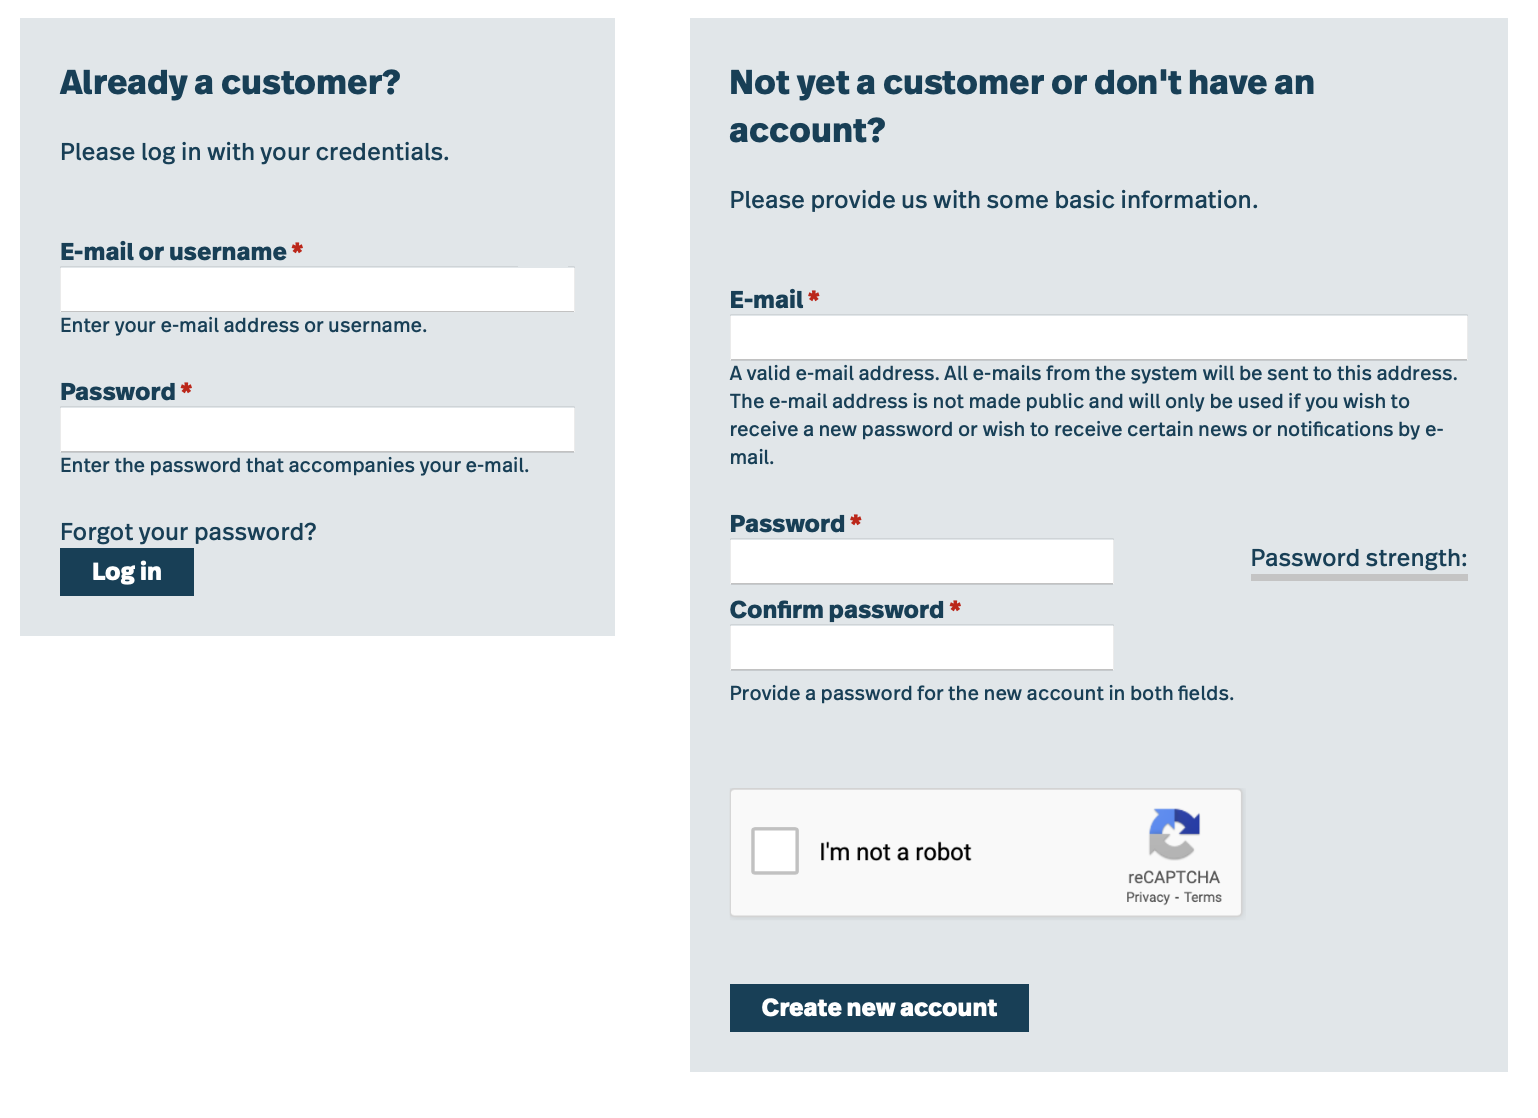Click the new account Password field
Image resolution: width=1538 pixels, height=1118 pixels.
point(921,561)
